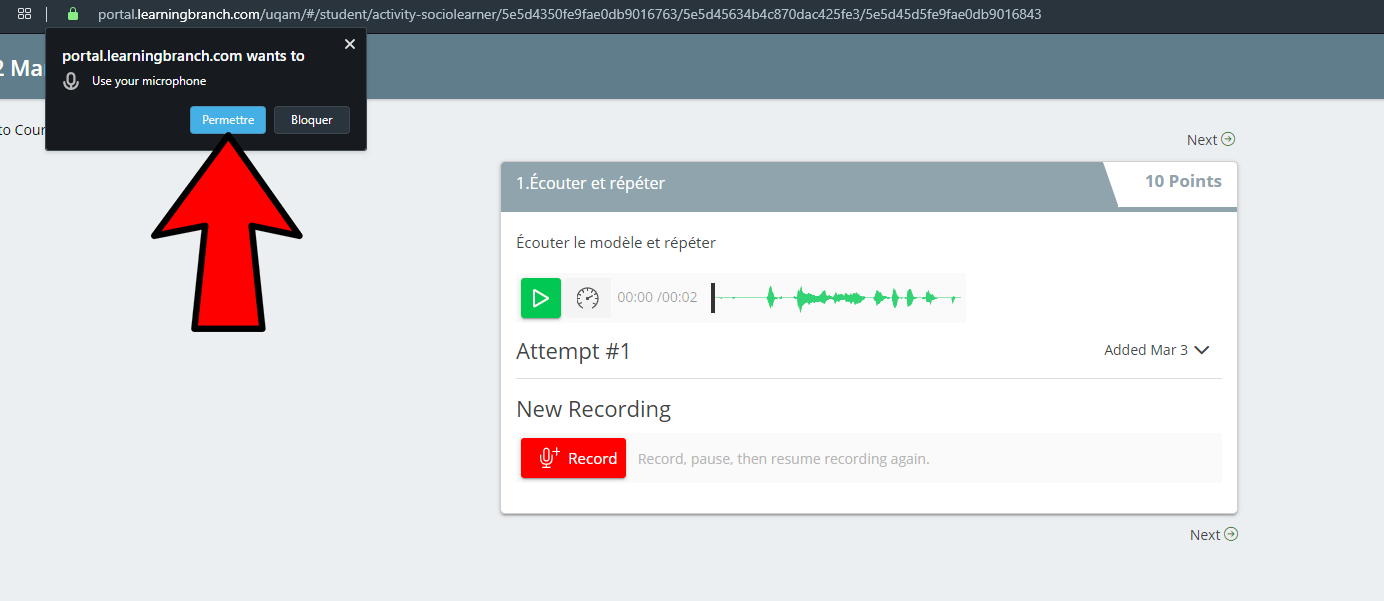The width and height of the screenshot is (1384, 601).
Task: Play the model audio clip
Action: click(540, 298)
